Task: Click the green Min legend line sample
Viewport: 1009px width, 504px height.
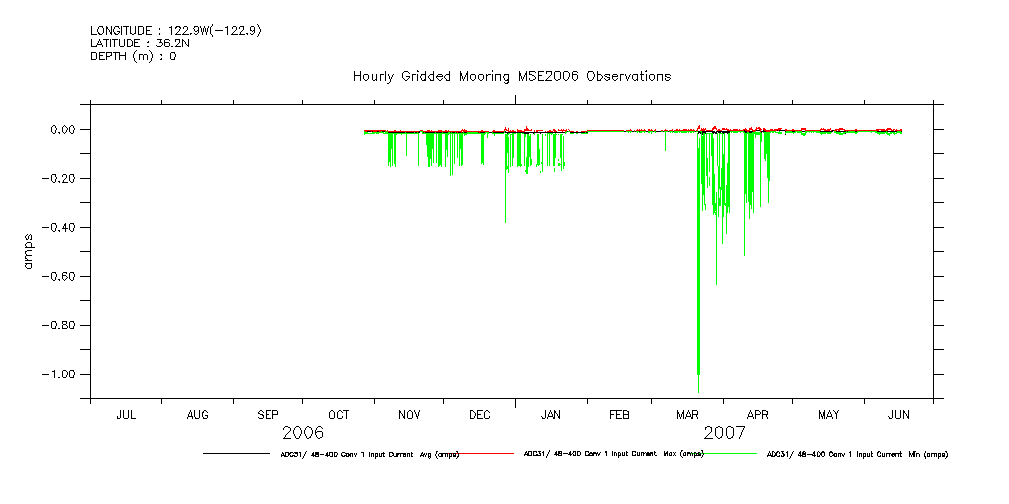Action: [735, 454]
